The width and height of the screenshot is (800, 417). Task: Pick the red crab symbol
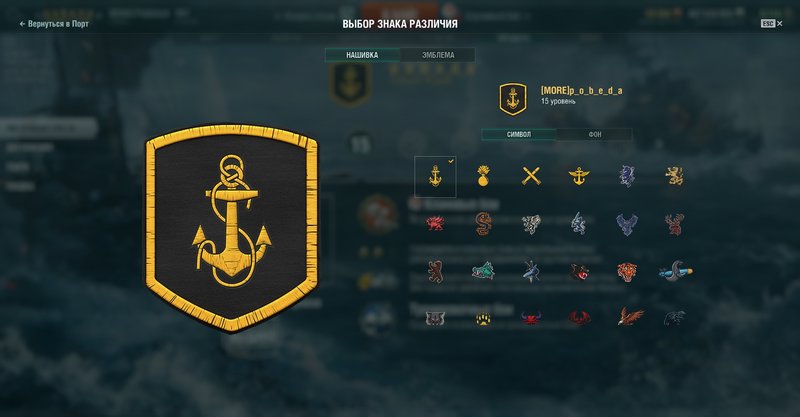point(531,318)
